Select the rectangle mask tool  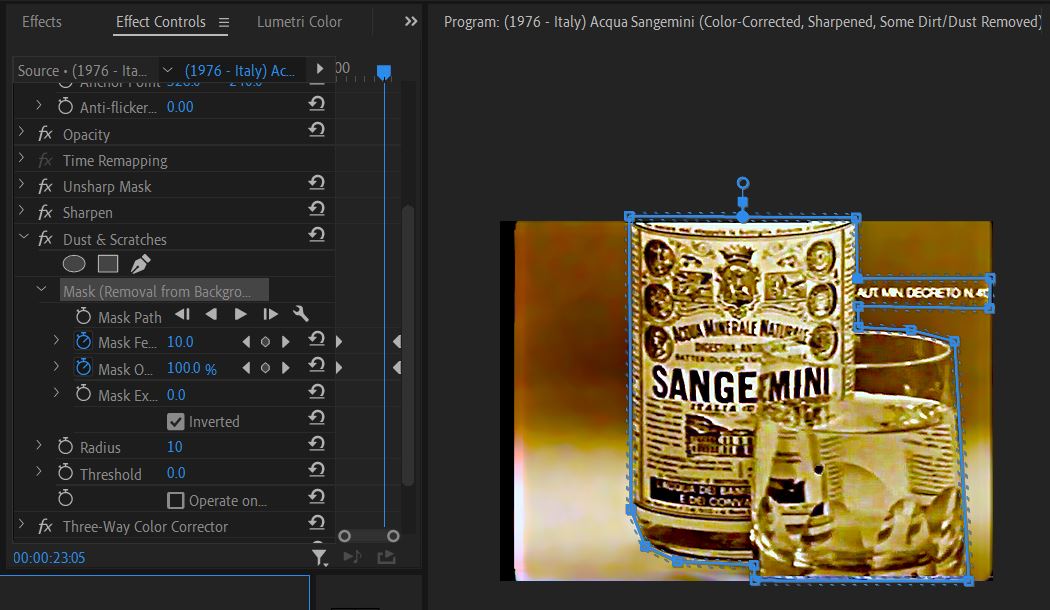click(x=108, y=264)
